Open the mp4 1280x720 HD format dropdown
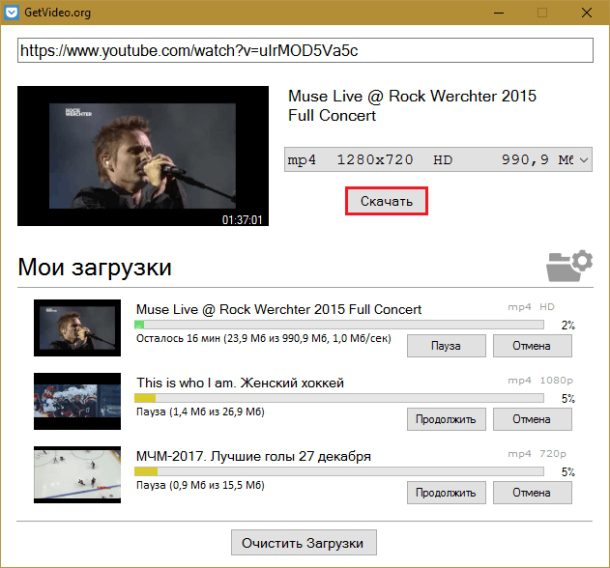 coord(438,160)
